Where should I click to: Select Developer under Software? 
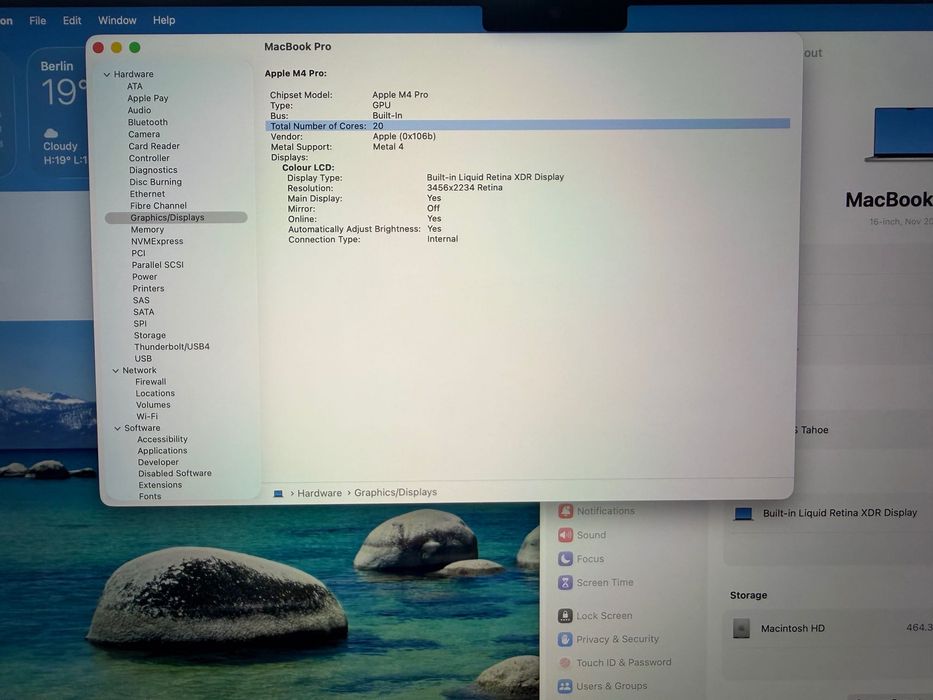click(x=158, y=462)
